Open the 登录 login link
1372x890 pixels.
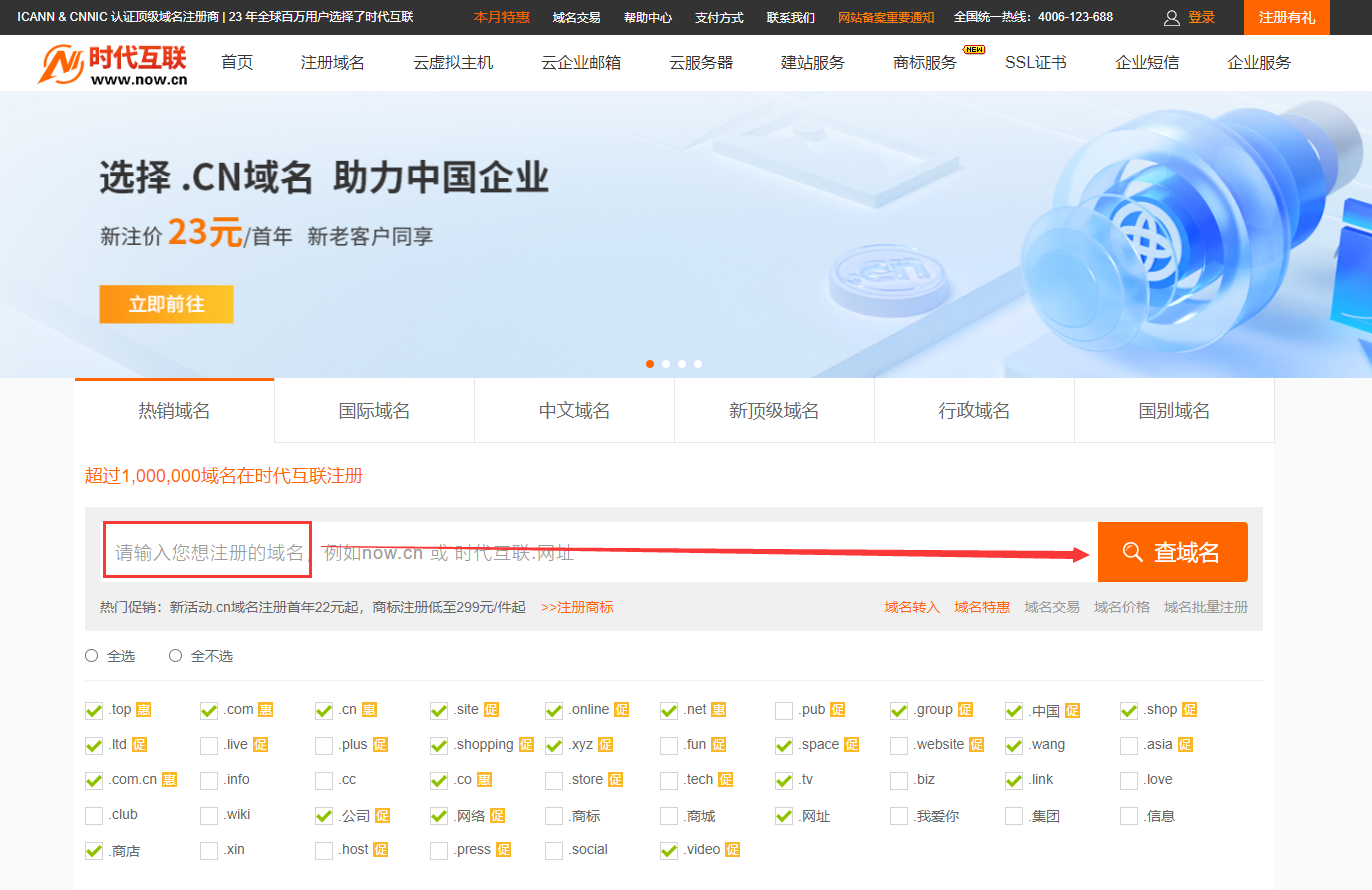1201,17
